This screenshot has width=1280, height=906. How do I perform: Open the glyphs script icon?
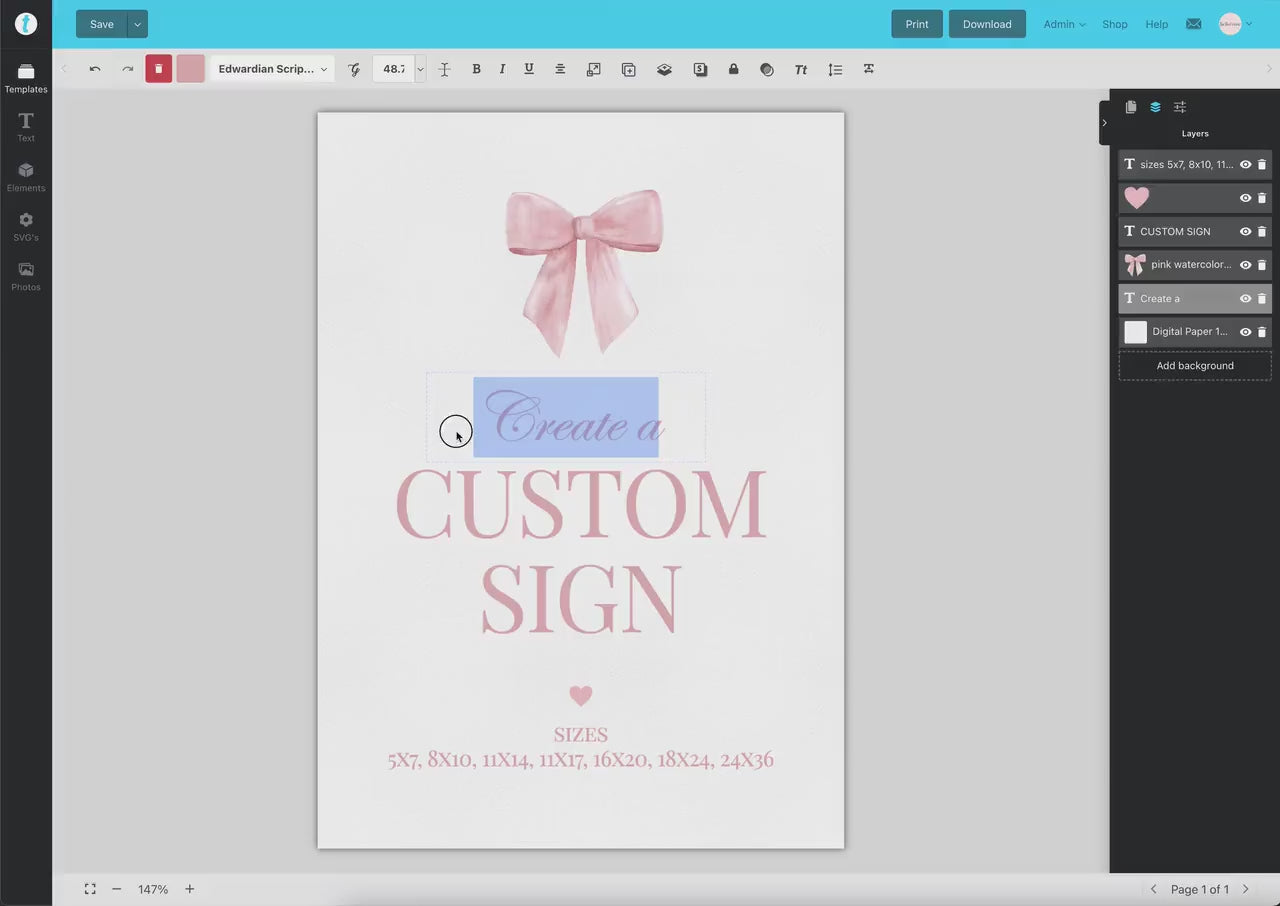[x=354, y=69]
